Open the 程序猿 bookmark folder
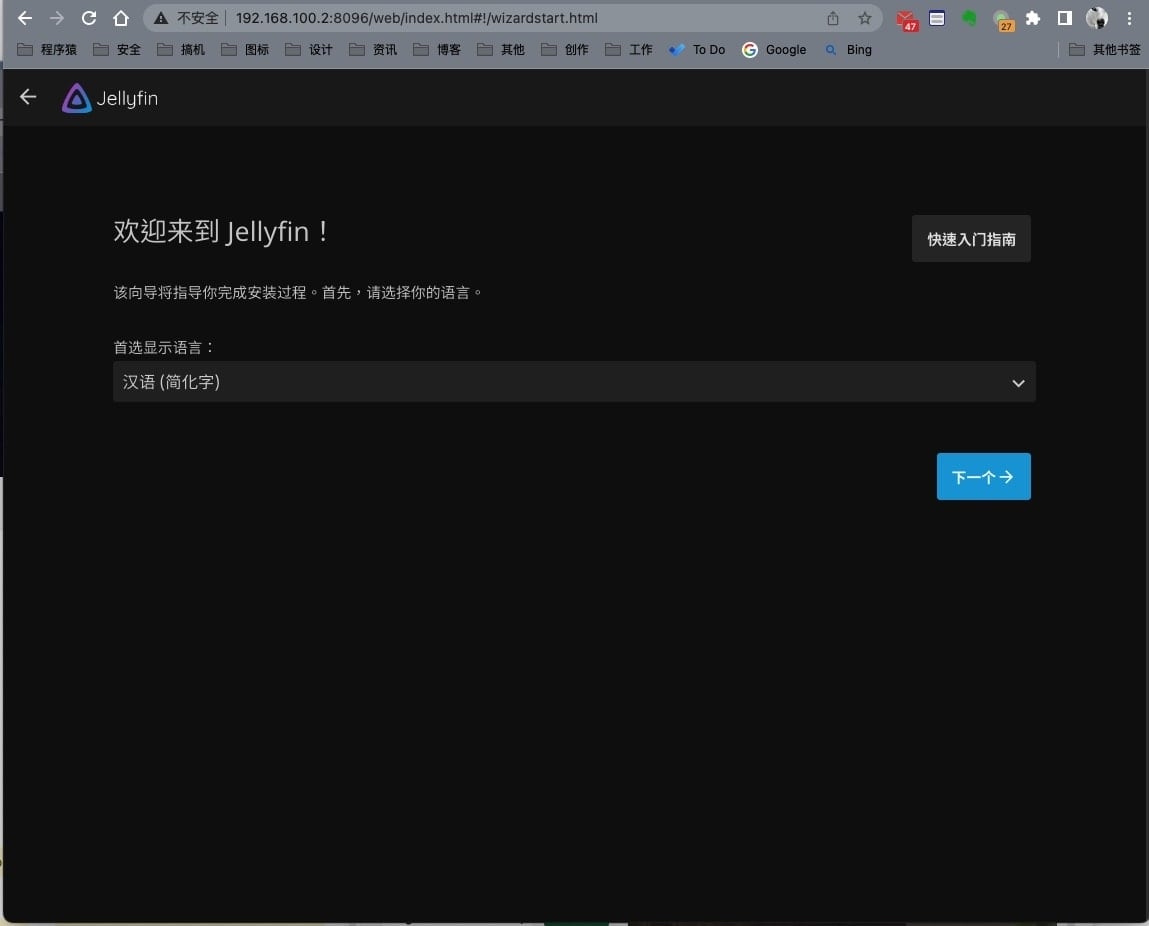This screenshot has height=926, width=1149. click(x=47, y=50)
